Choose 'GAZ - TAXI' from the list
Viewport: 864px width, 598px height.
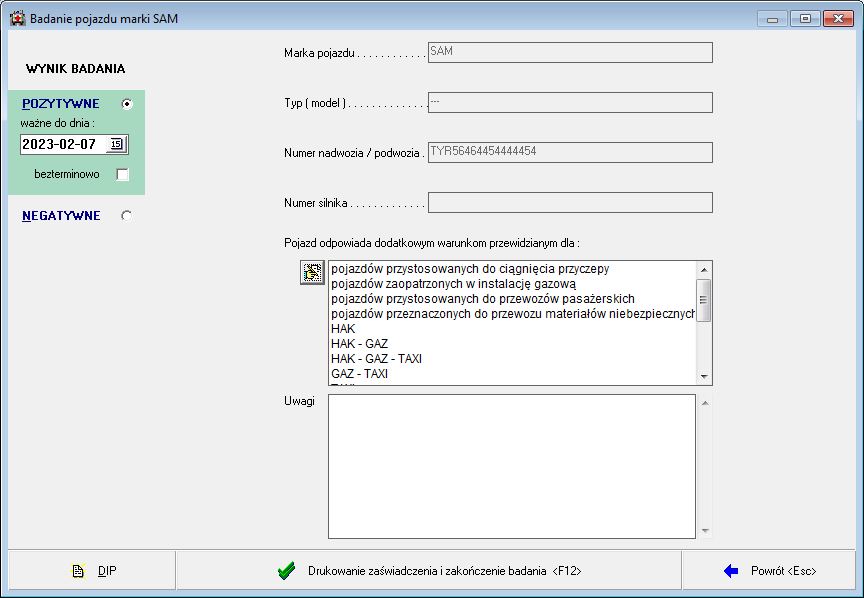tap(359, 374)
